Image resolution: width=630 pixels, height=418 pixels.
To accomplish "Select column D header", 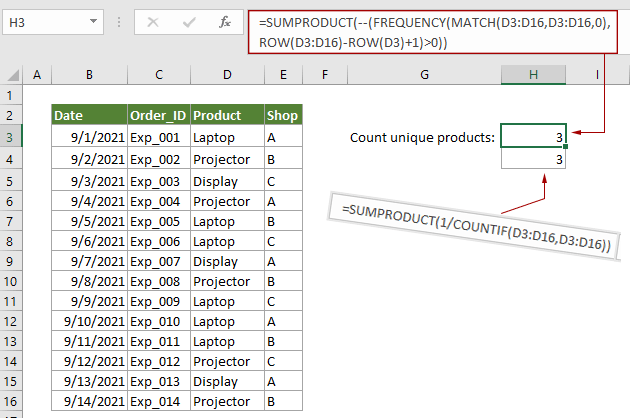I will point(226,74).
